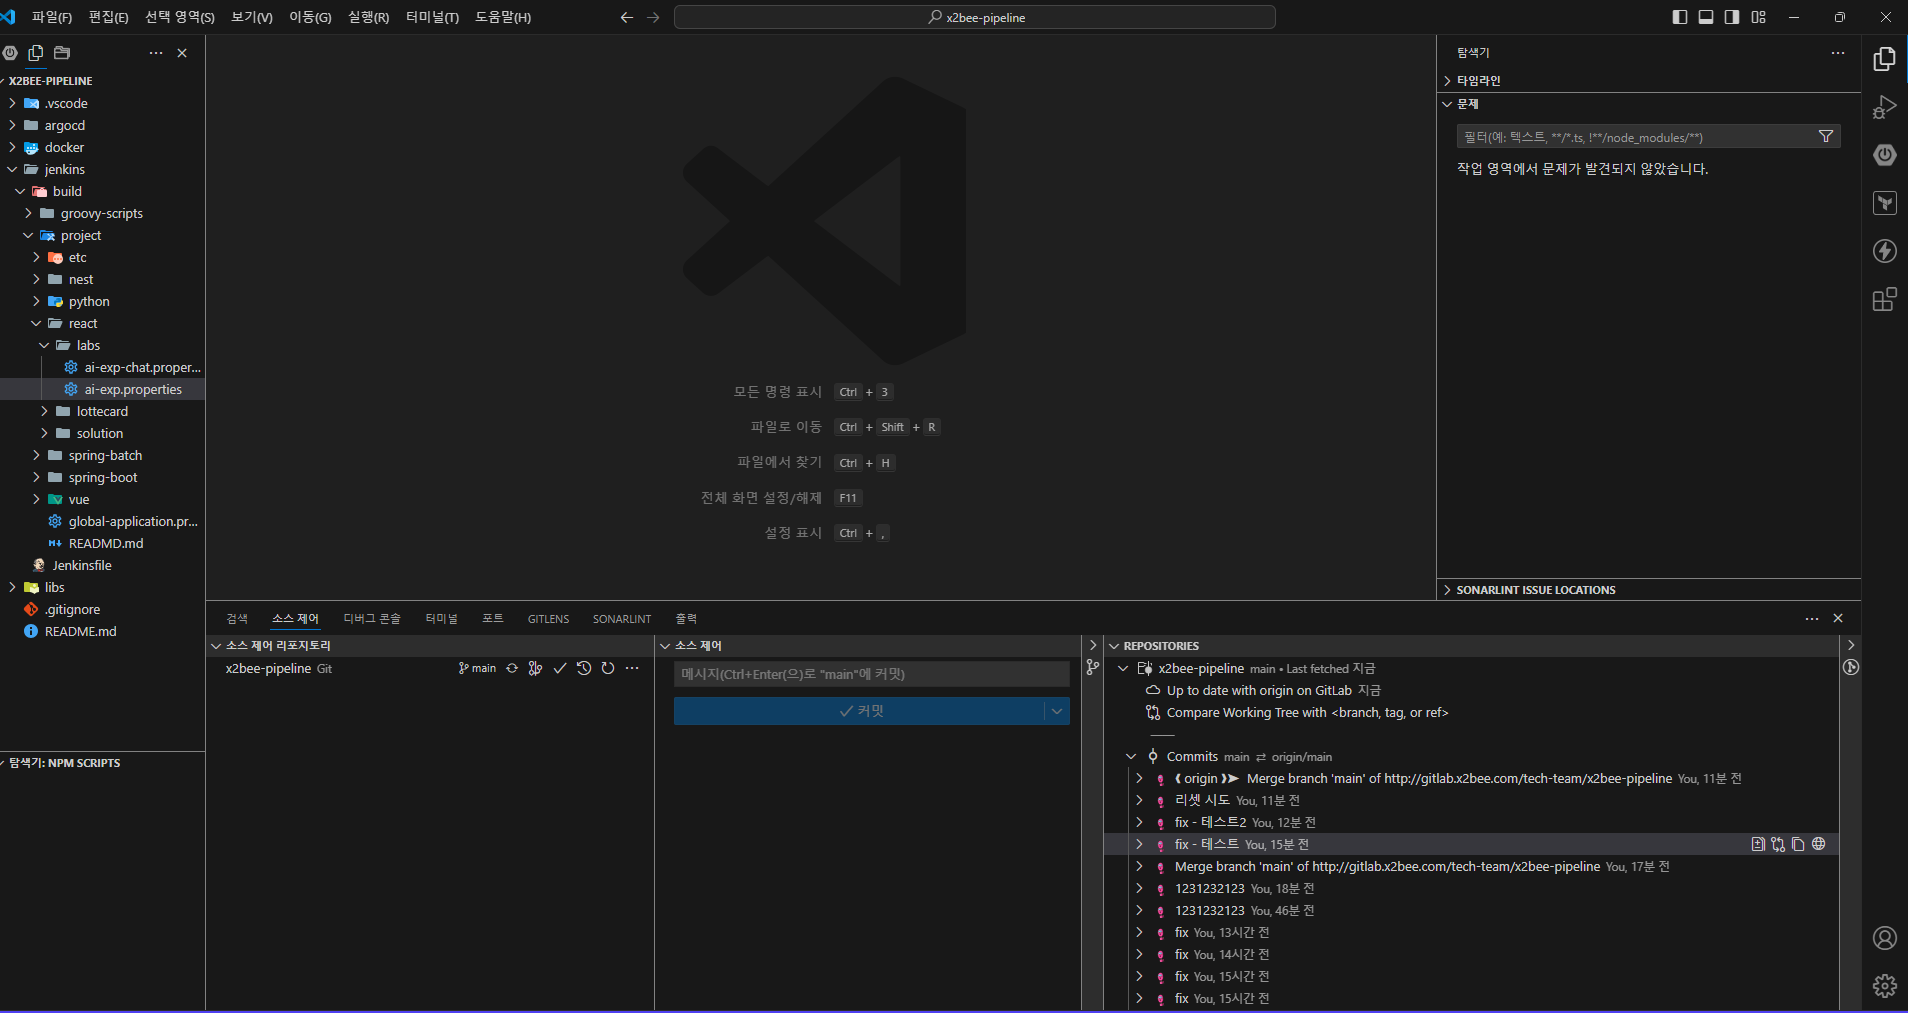Open the Project Manager folders icon in sidebar header
This screenshot has width=1908, height=1013.
[x=62, y=53]
